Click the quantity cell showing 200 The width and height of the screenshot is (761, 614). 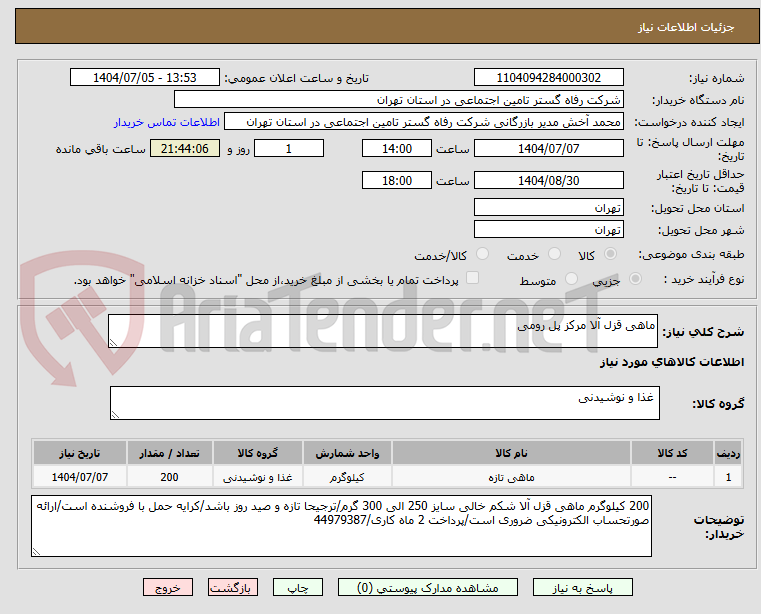tap(169, 477)
